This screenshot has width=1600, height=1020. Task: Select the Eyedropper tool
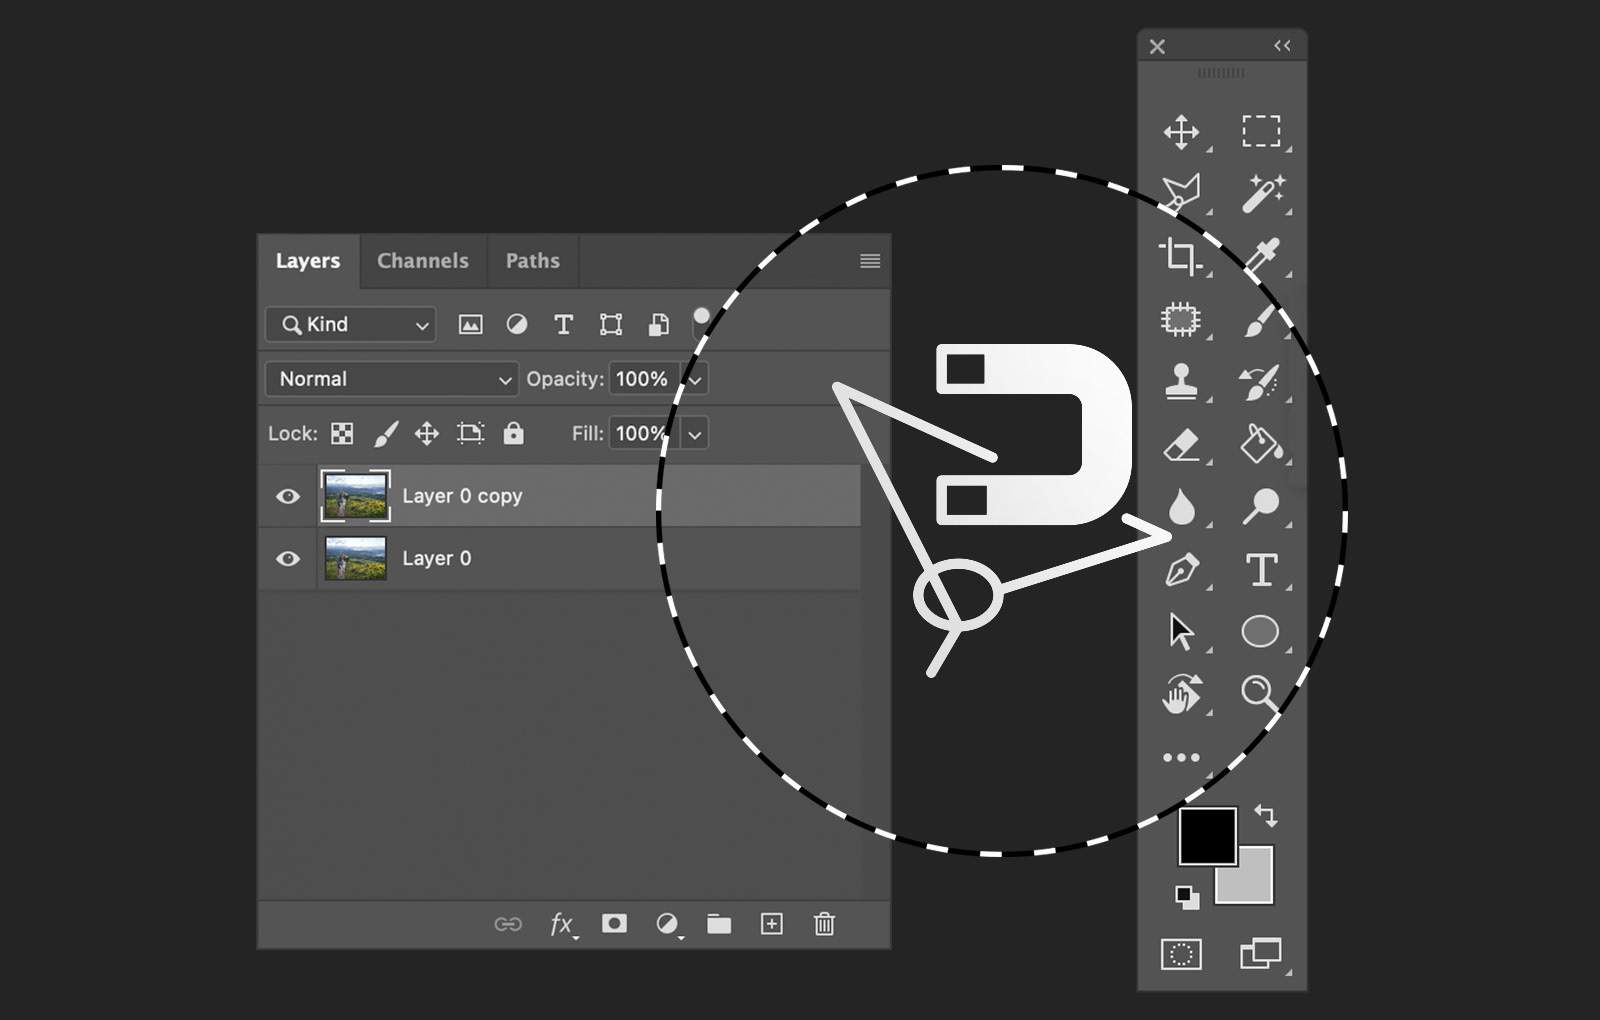point(1262,255)
